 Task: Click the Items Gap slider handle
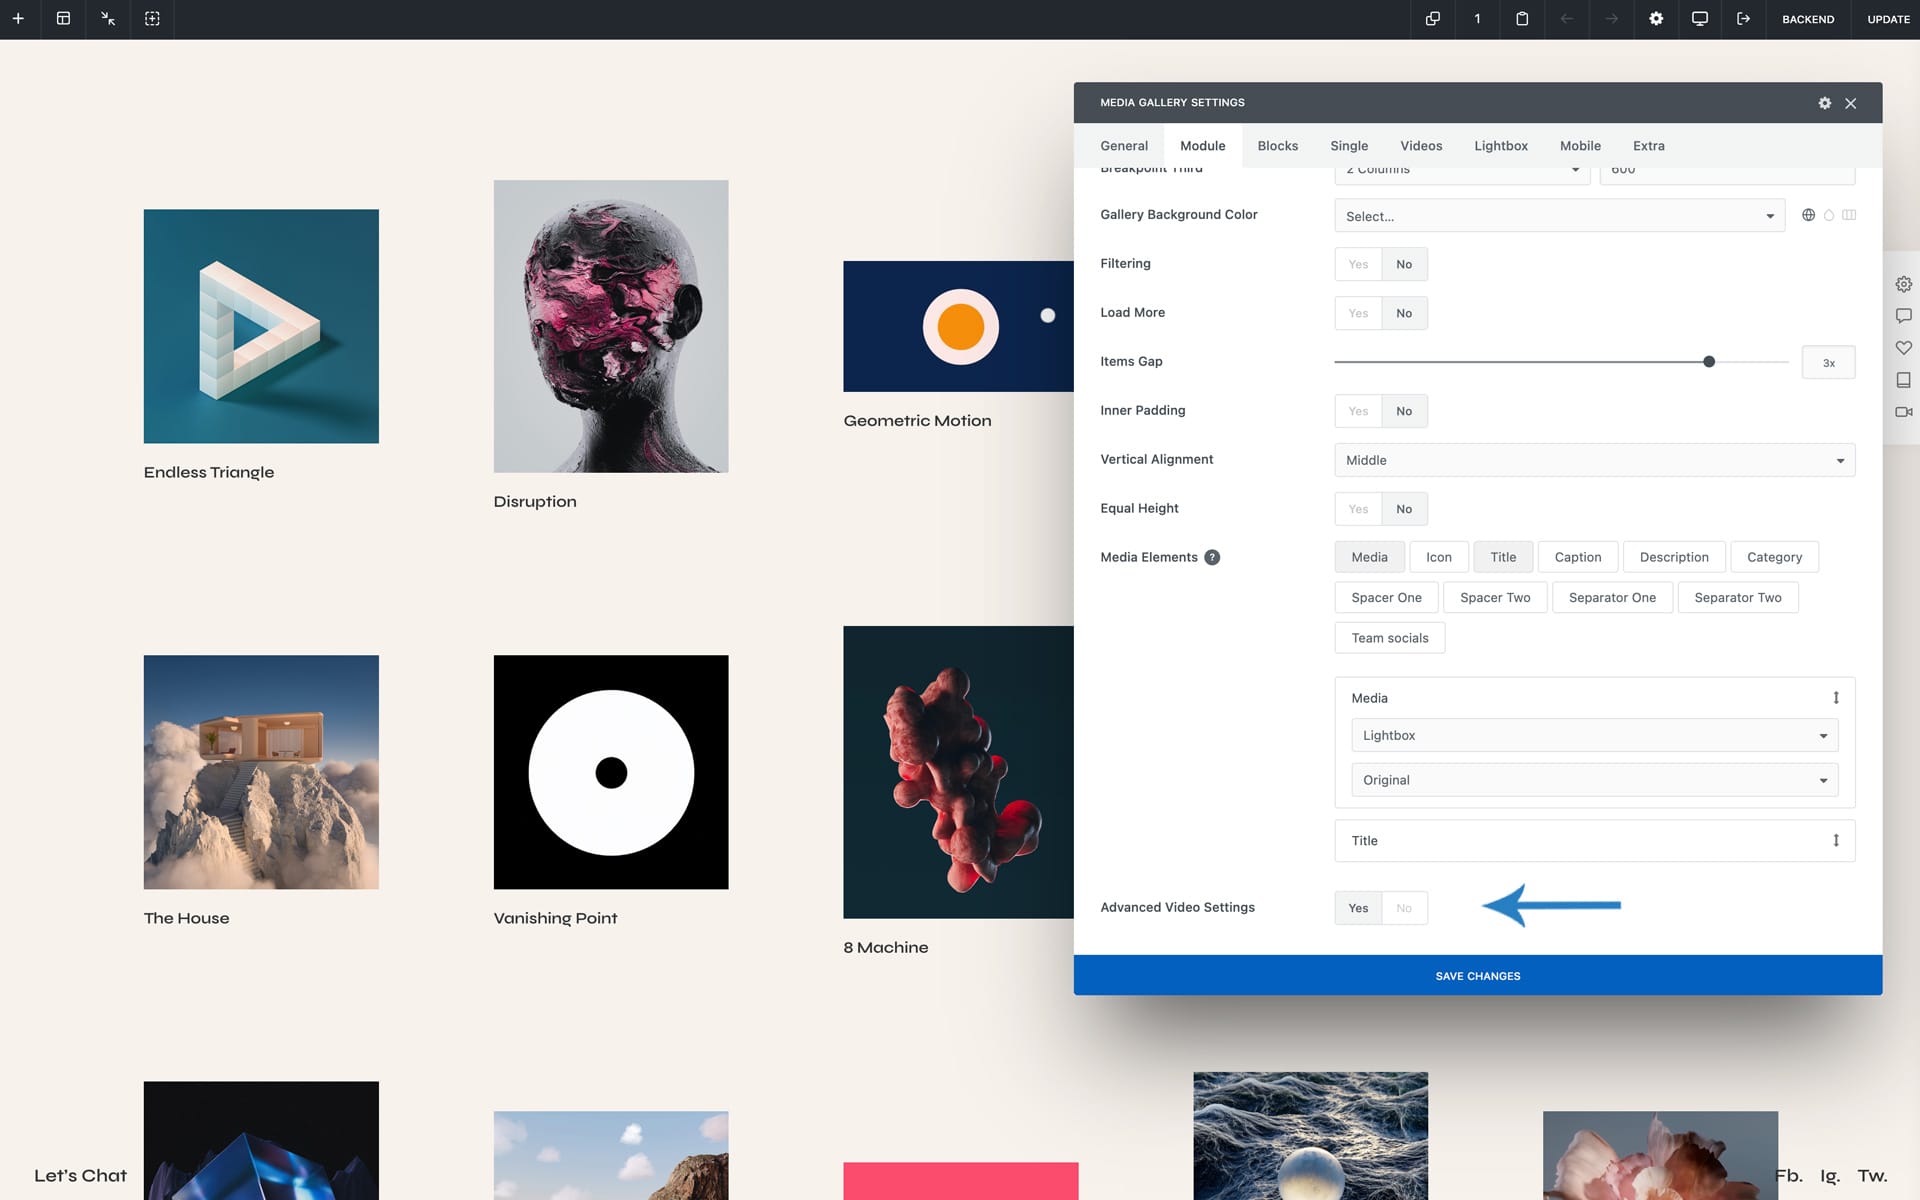pyautogui.click(x=1709, y=362)
